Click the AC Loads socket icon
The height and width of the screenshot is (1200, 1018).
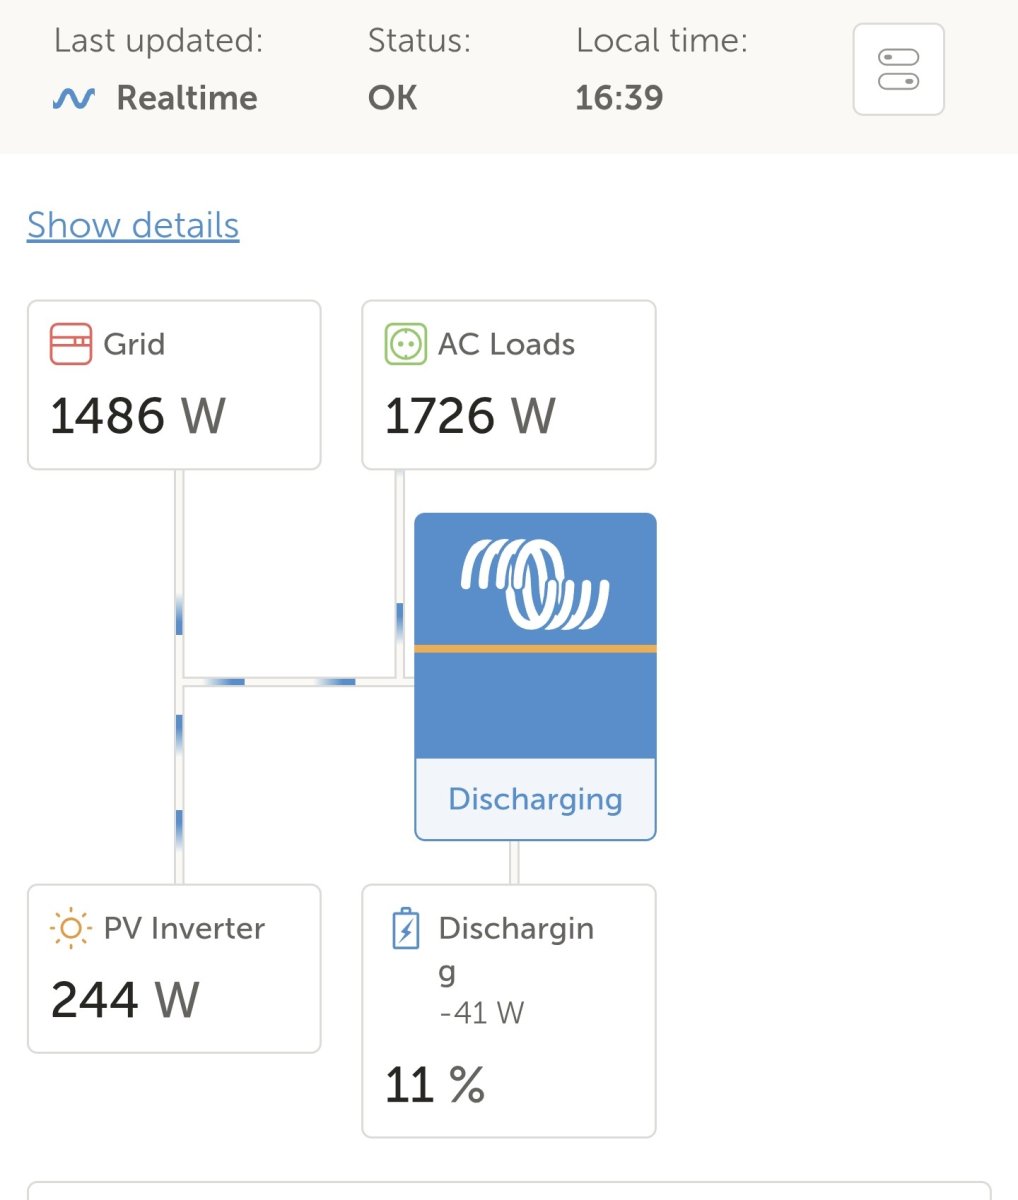point(405,344)
